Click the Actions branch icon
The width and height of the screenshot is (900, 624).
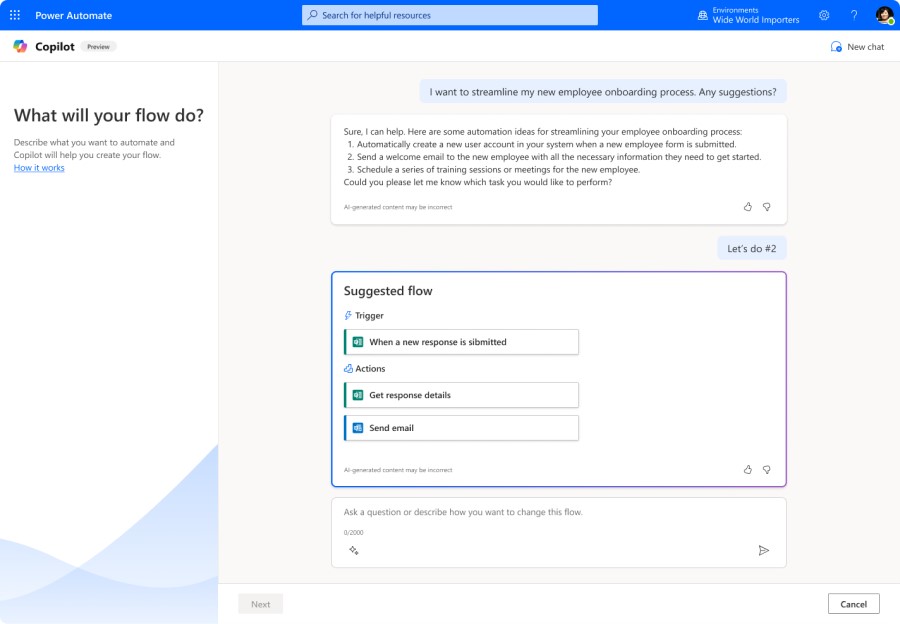(x=347, y=368)
